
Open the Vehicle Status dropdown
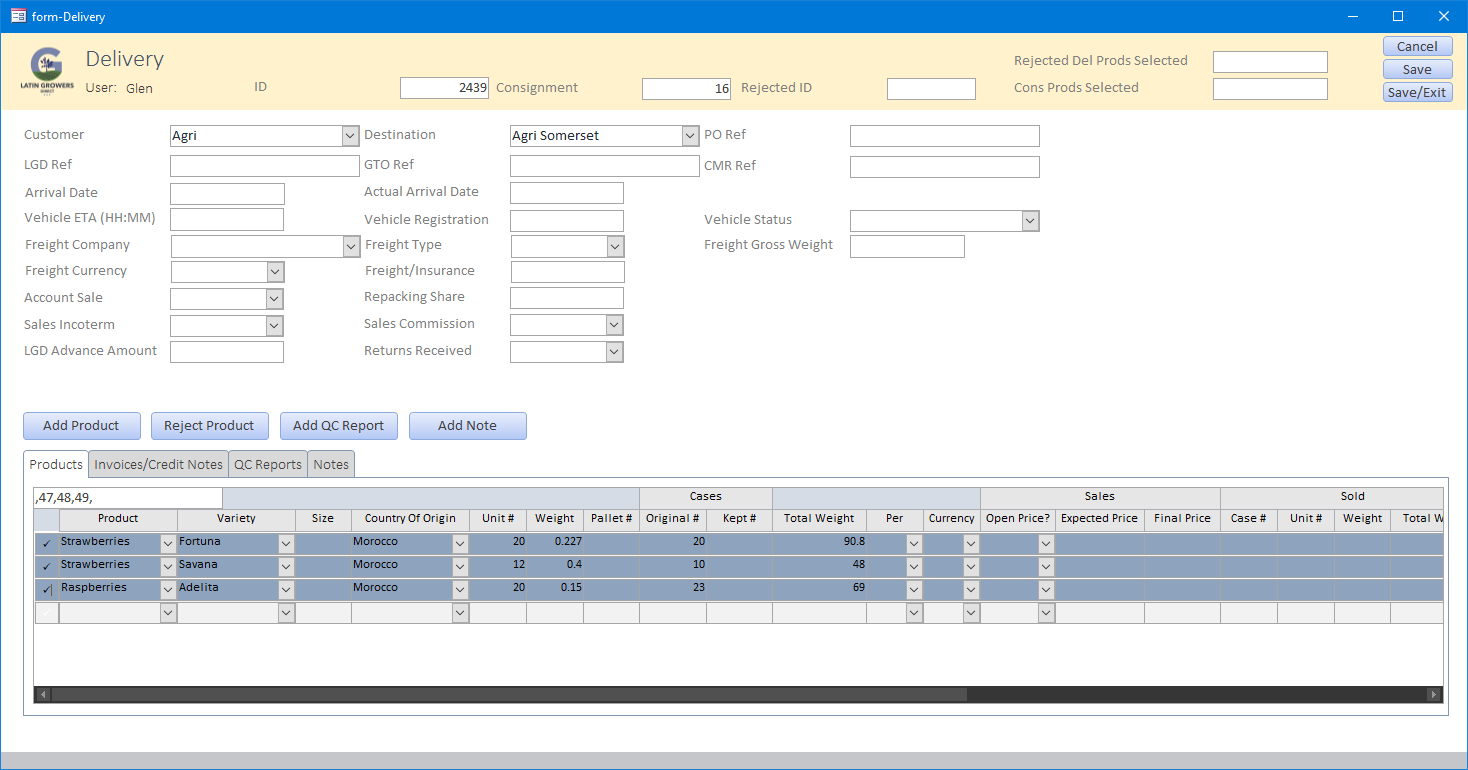[1030, 221]
